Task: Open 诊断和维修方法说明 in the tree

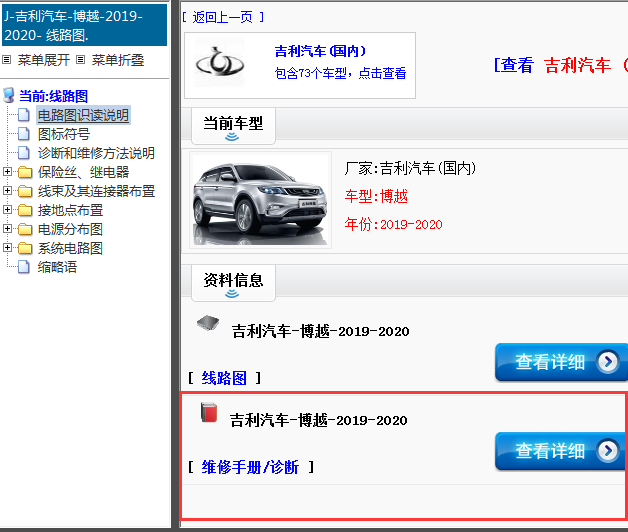Action: pyautogui.click(x=96, y=153)
